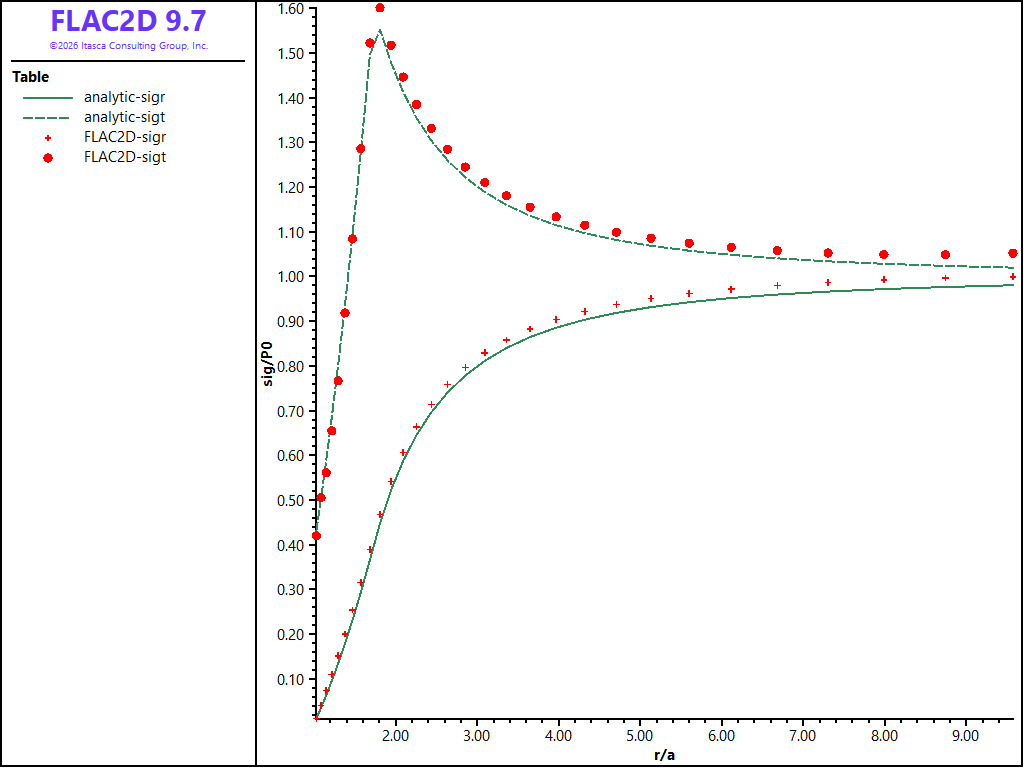Screen dimensions: 1024x768
Task: Click the FLAC2D-sigt red dot legend marker
Action: tap(48, 158)
